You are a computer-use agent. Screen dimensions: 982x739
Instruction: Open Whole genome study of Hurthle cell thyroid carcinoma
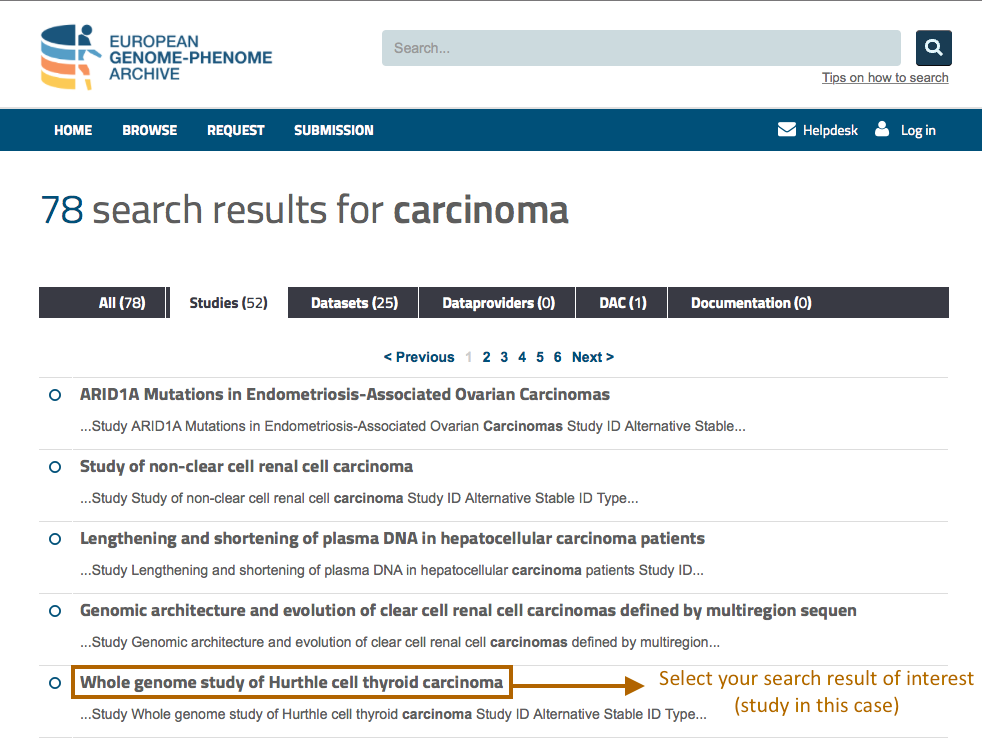click(x=291, y=682)
